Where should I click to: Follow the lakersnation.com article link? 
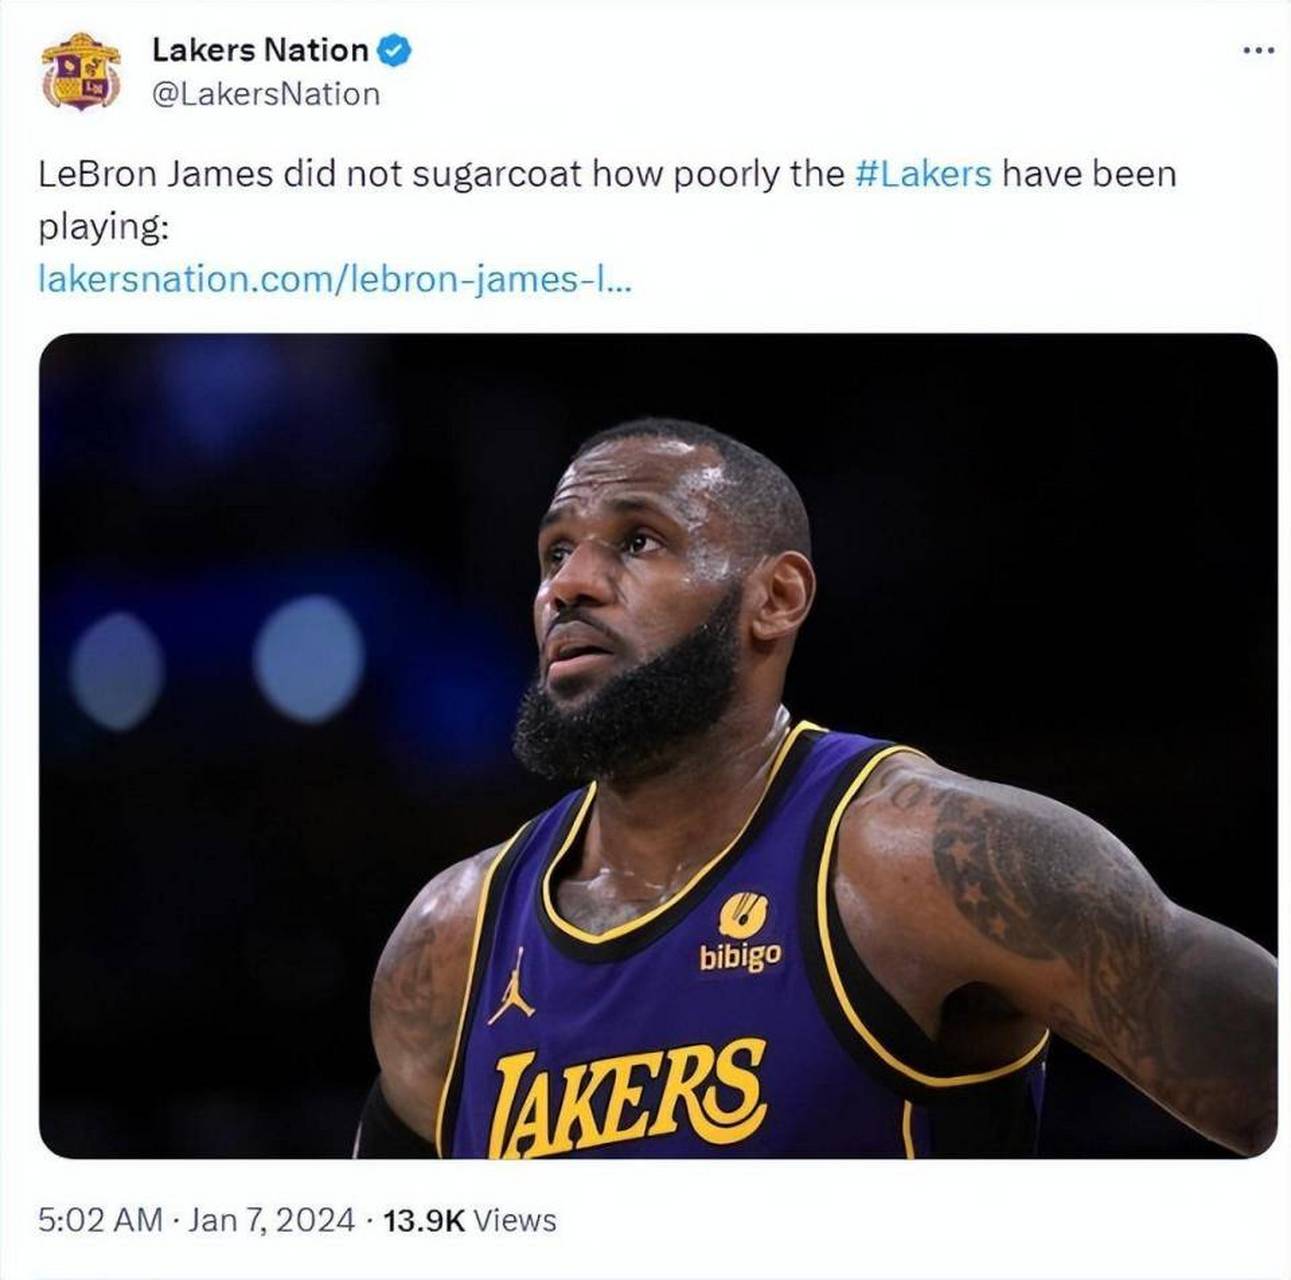[335, 278]
